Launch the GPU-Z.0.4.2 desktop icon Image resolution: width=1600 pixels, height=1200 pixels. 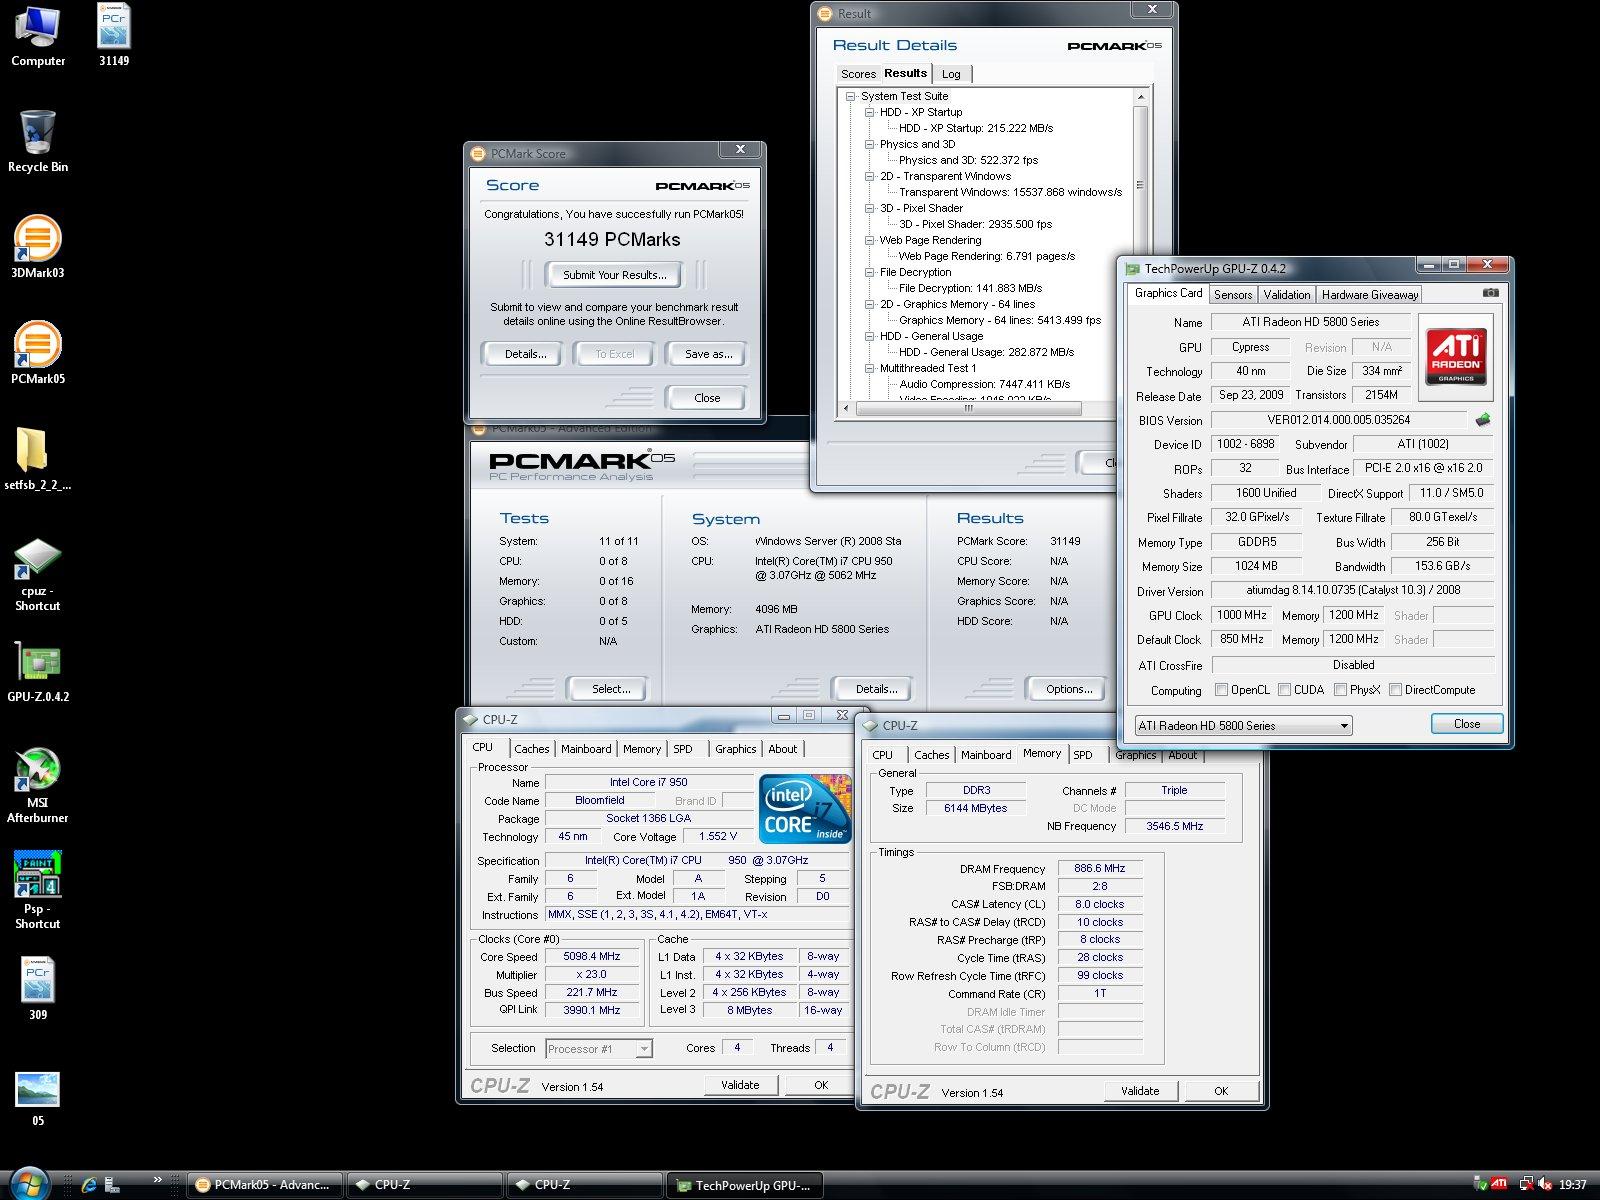tap(38, 672)
